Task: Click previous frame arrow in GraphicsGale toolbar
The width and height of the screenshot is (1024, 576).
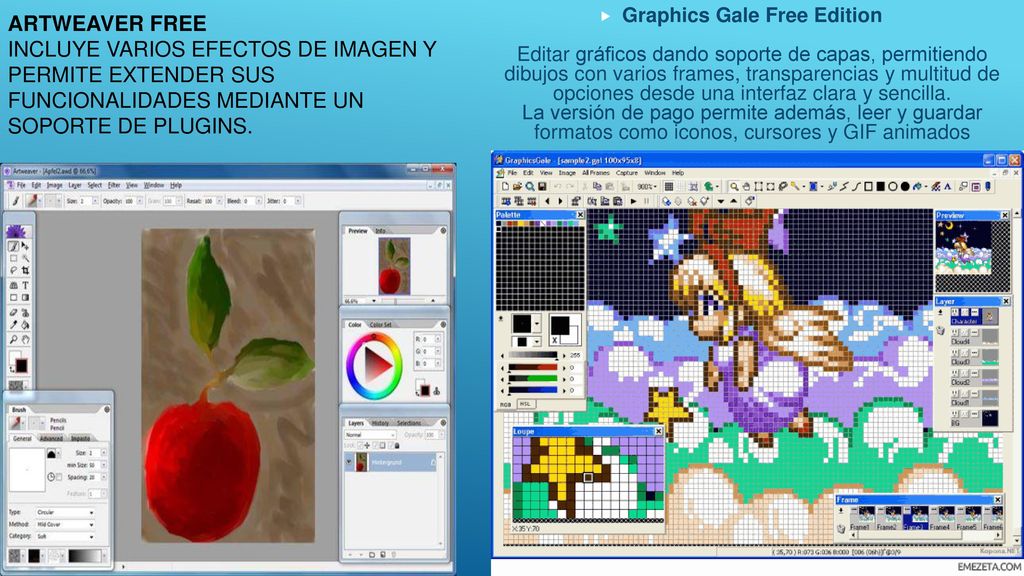Action: point(547,201)
